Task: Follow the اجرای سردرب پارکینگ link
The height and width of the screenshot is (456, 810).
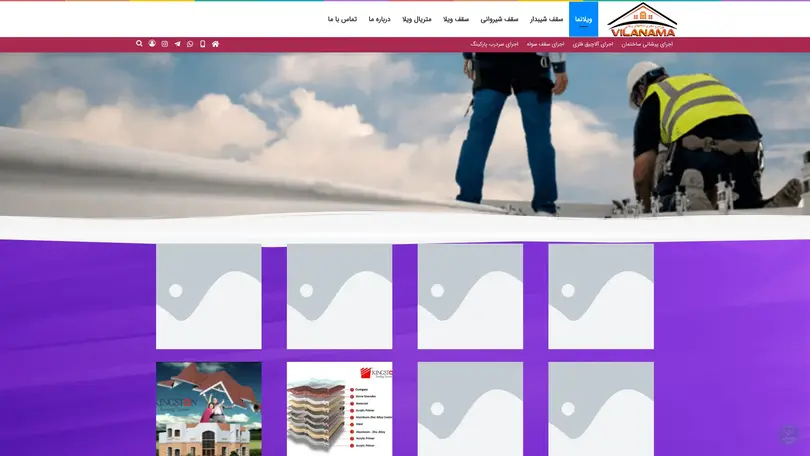Action: [x=494, y=44]
